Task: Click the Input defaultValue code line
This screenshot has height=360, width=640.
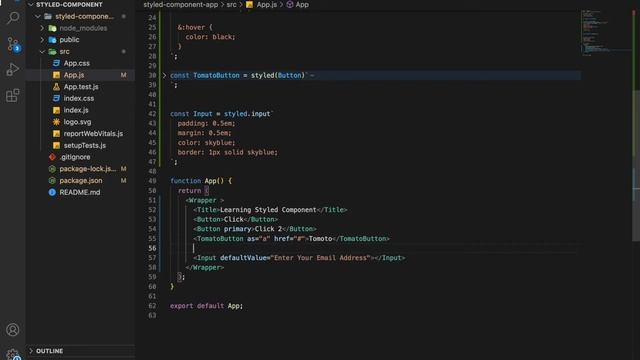Action: click(x=299, y=258)
